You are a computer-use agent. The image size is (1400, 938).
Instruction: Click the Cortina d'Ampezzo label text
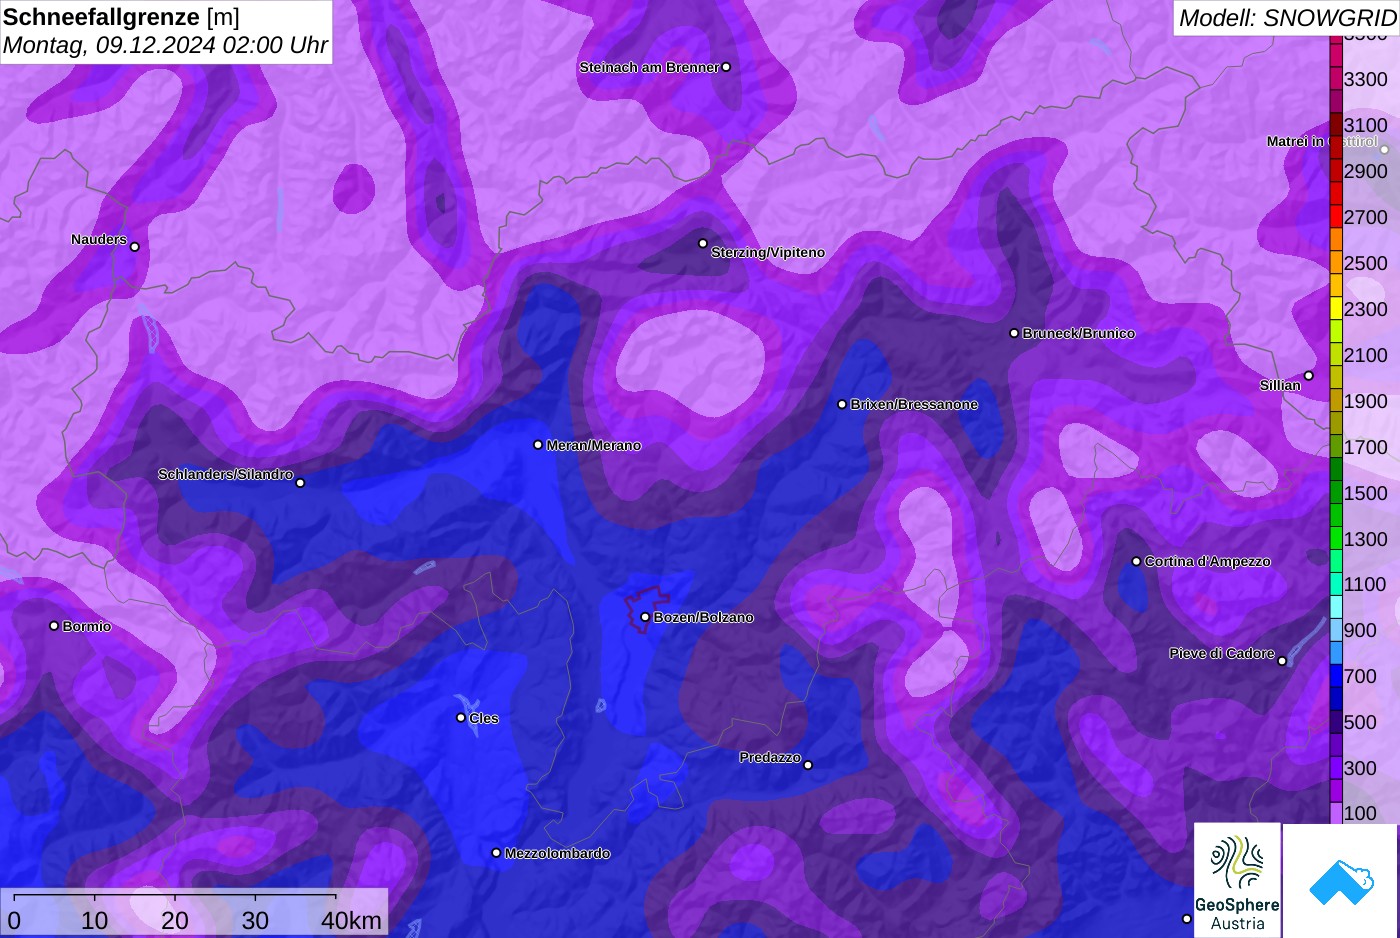tap(1208, 561)
